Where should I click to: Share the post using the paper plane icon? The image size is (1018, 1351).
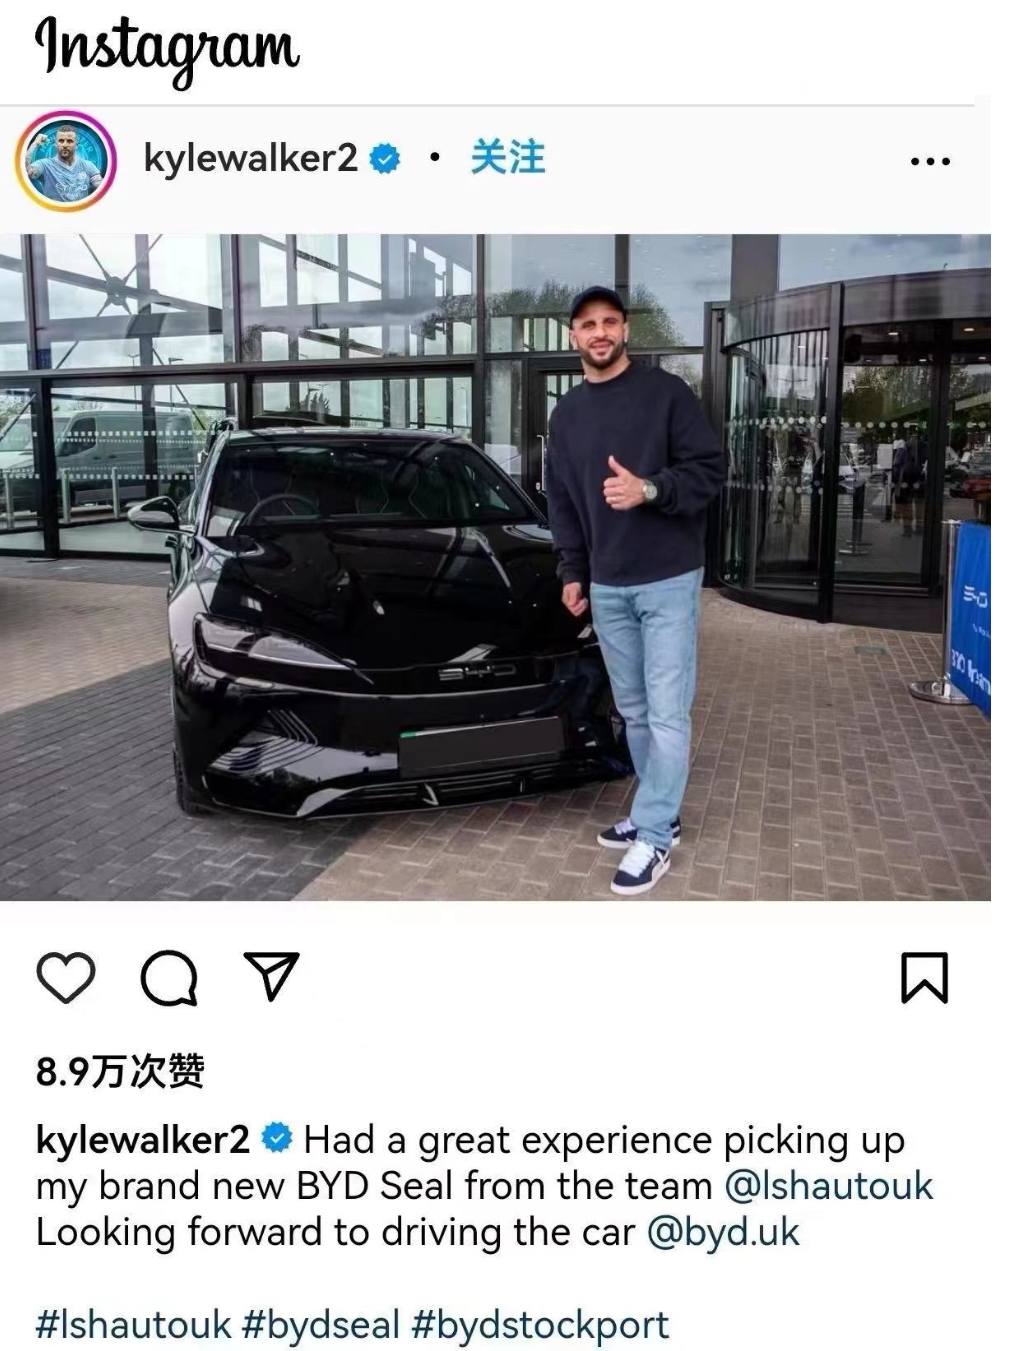272,976
